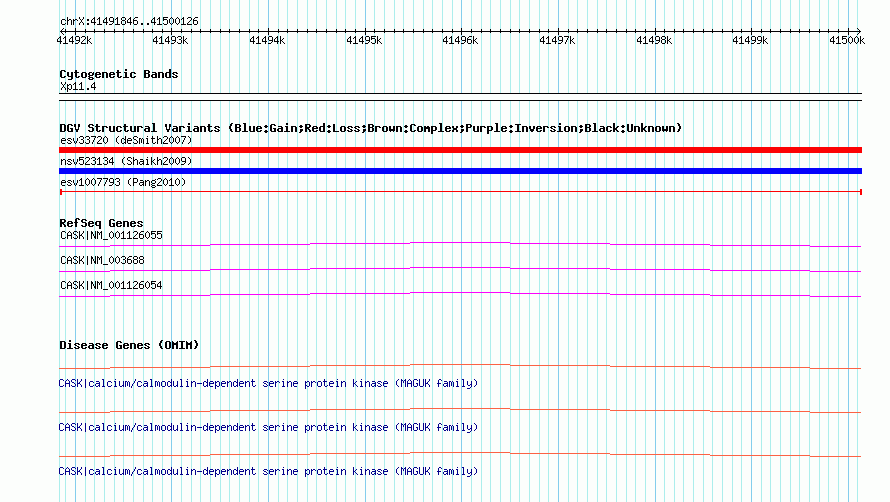Click the orange line above the second CASK link
The image size is (890, 502).
click(x=460, y=410)
